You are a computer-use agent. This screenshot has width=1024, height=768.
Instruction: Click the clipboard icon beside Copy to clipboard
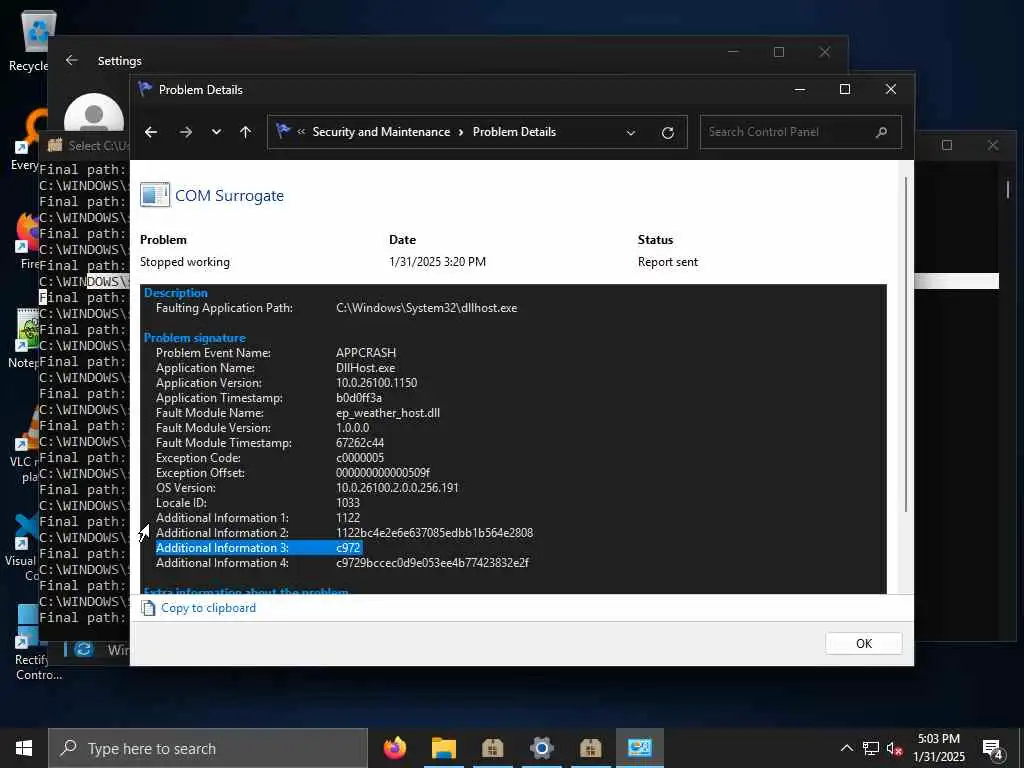click(x=148, y=608)
